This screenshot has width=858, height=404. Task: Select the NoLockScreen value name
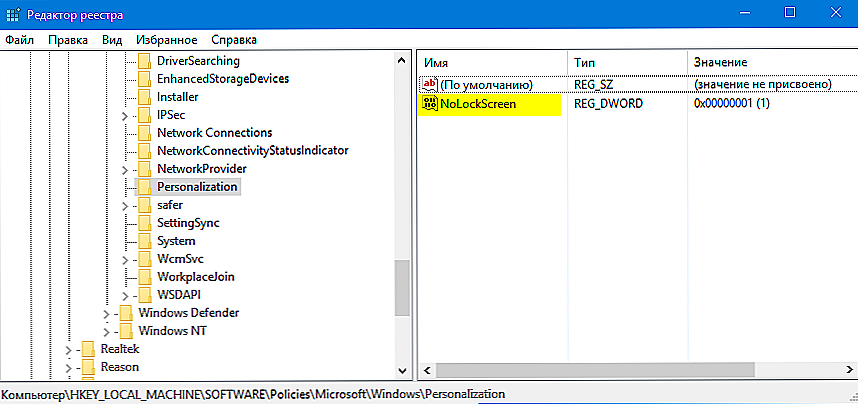coord(478,103)
